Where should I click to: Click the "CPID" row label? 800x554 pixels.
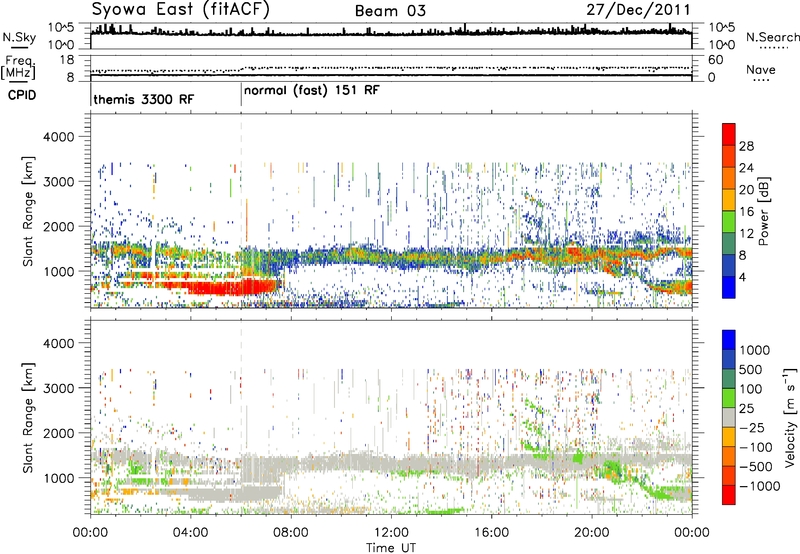(22, 95)
